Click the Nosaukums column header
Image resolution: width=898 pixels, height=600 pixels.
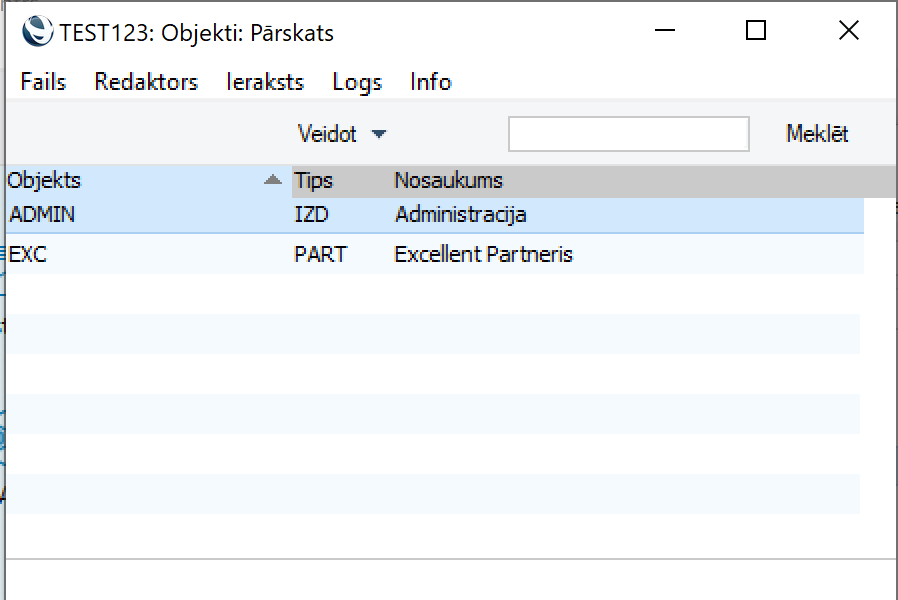[x=448, y=181]
